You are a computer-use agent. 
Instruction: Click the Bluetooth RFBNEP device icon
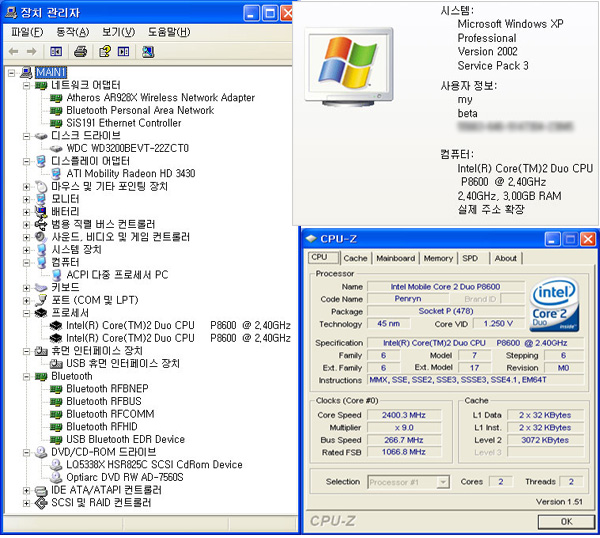[56, 389]
